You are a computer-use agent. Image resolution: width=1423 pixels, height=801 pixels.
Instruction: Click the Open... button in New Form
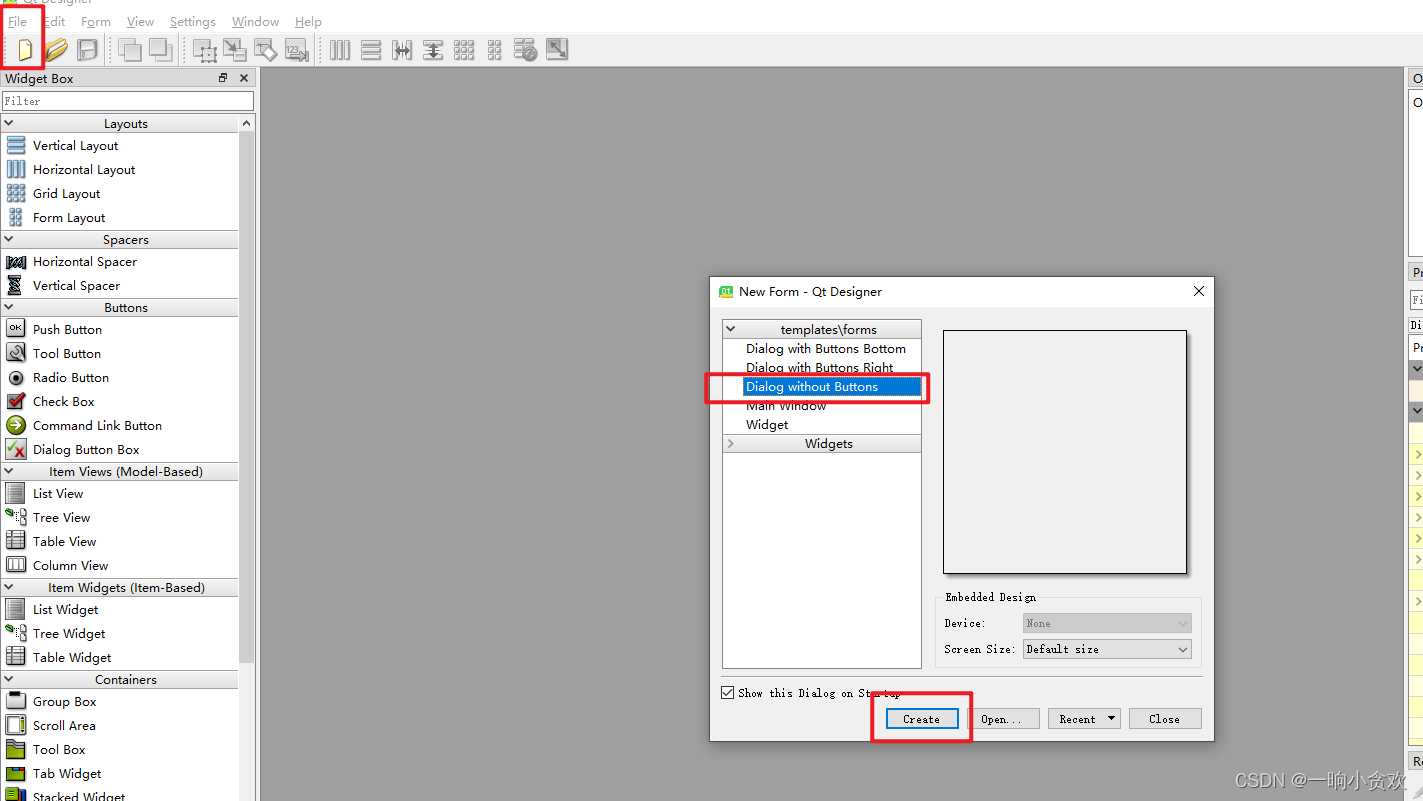pos(1001,719)
